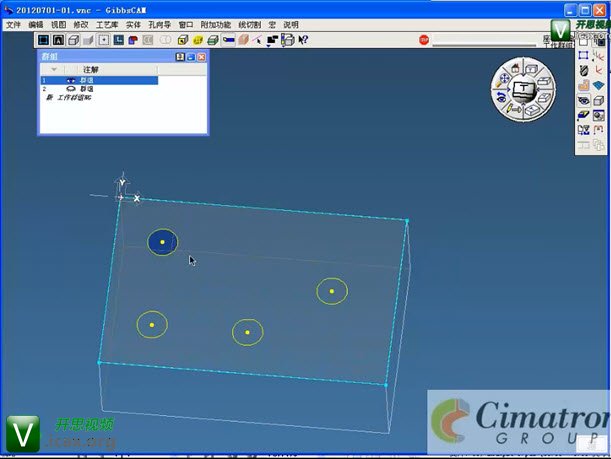Open the black tool holder palette icon

(x=583, y=70)
